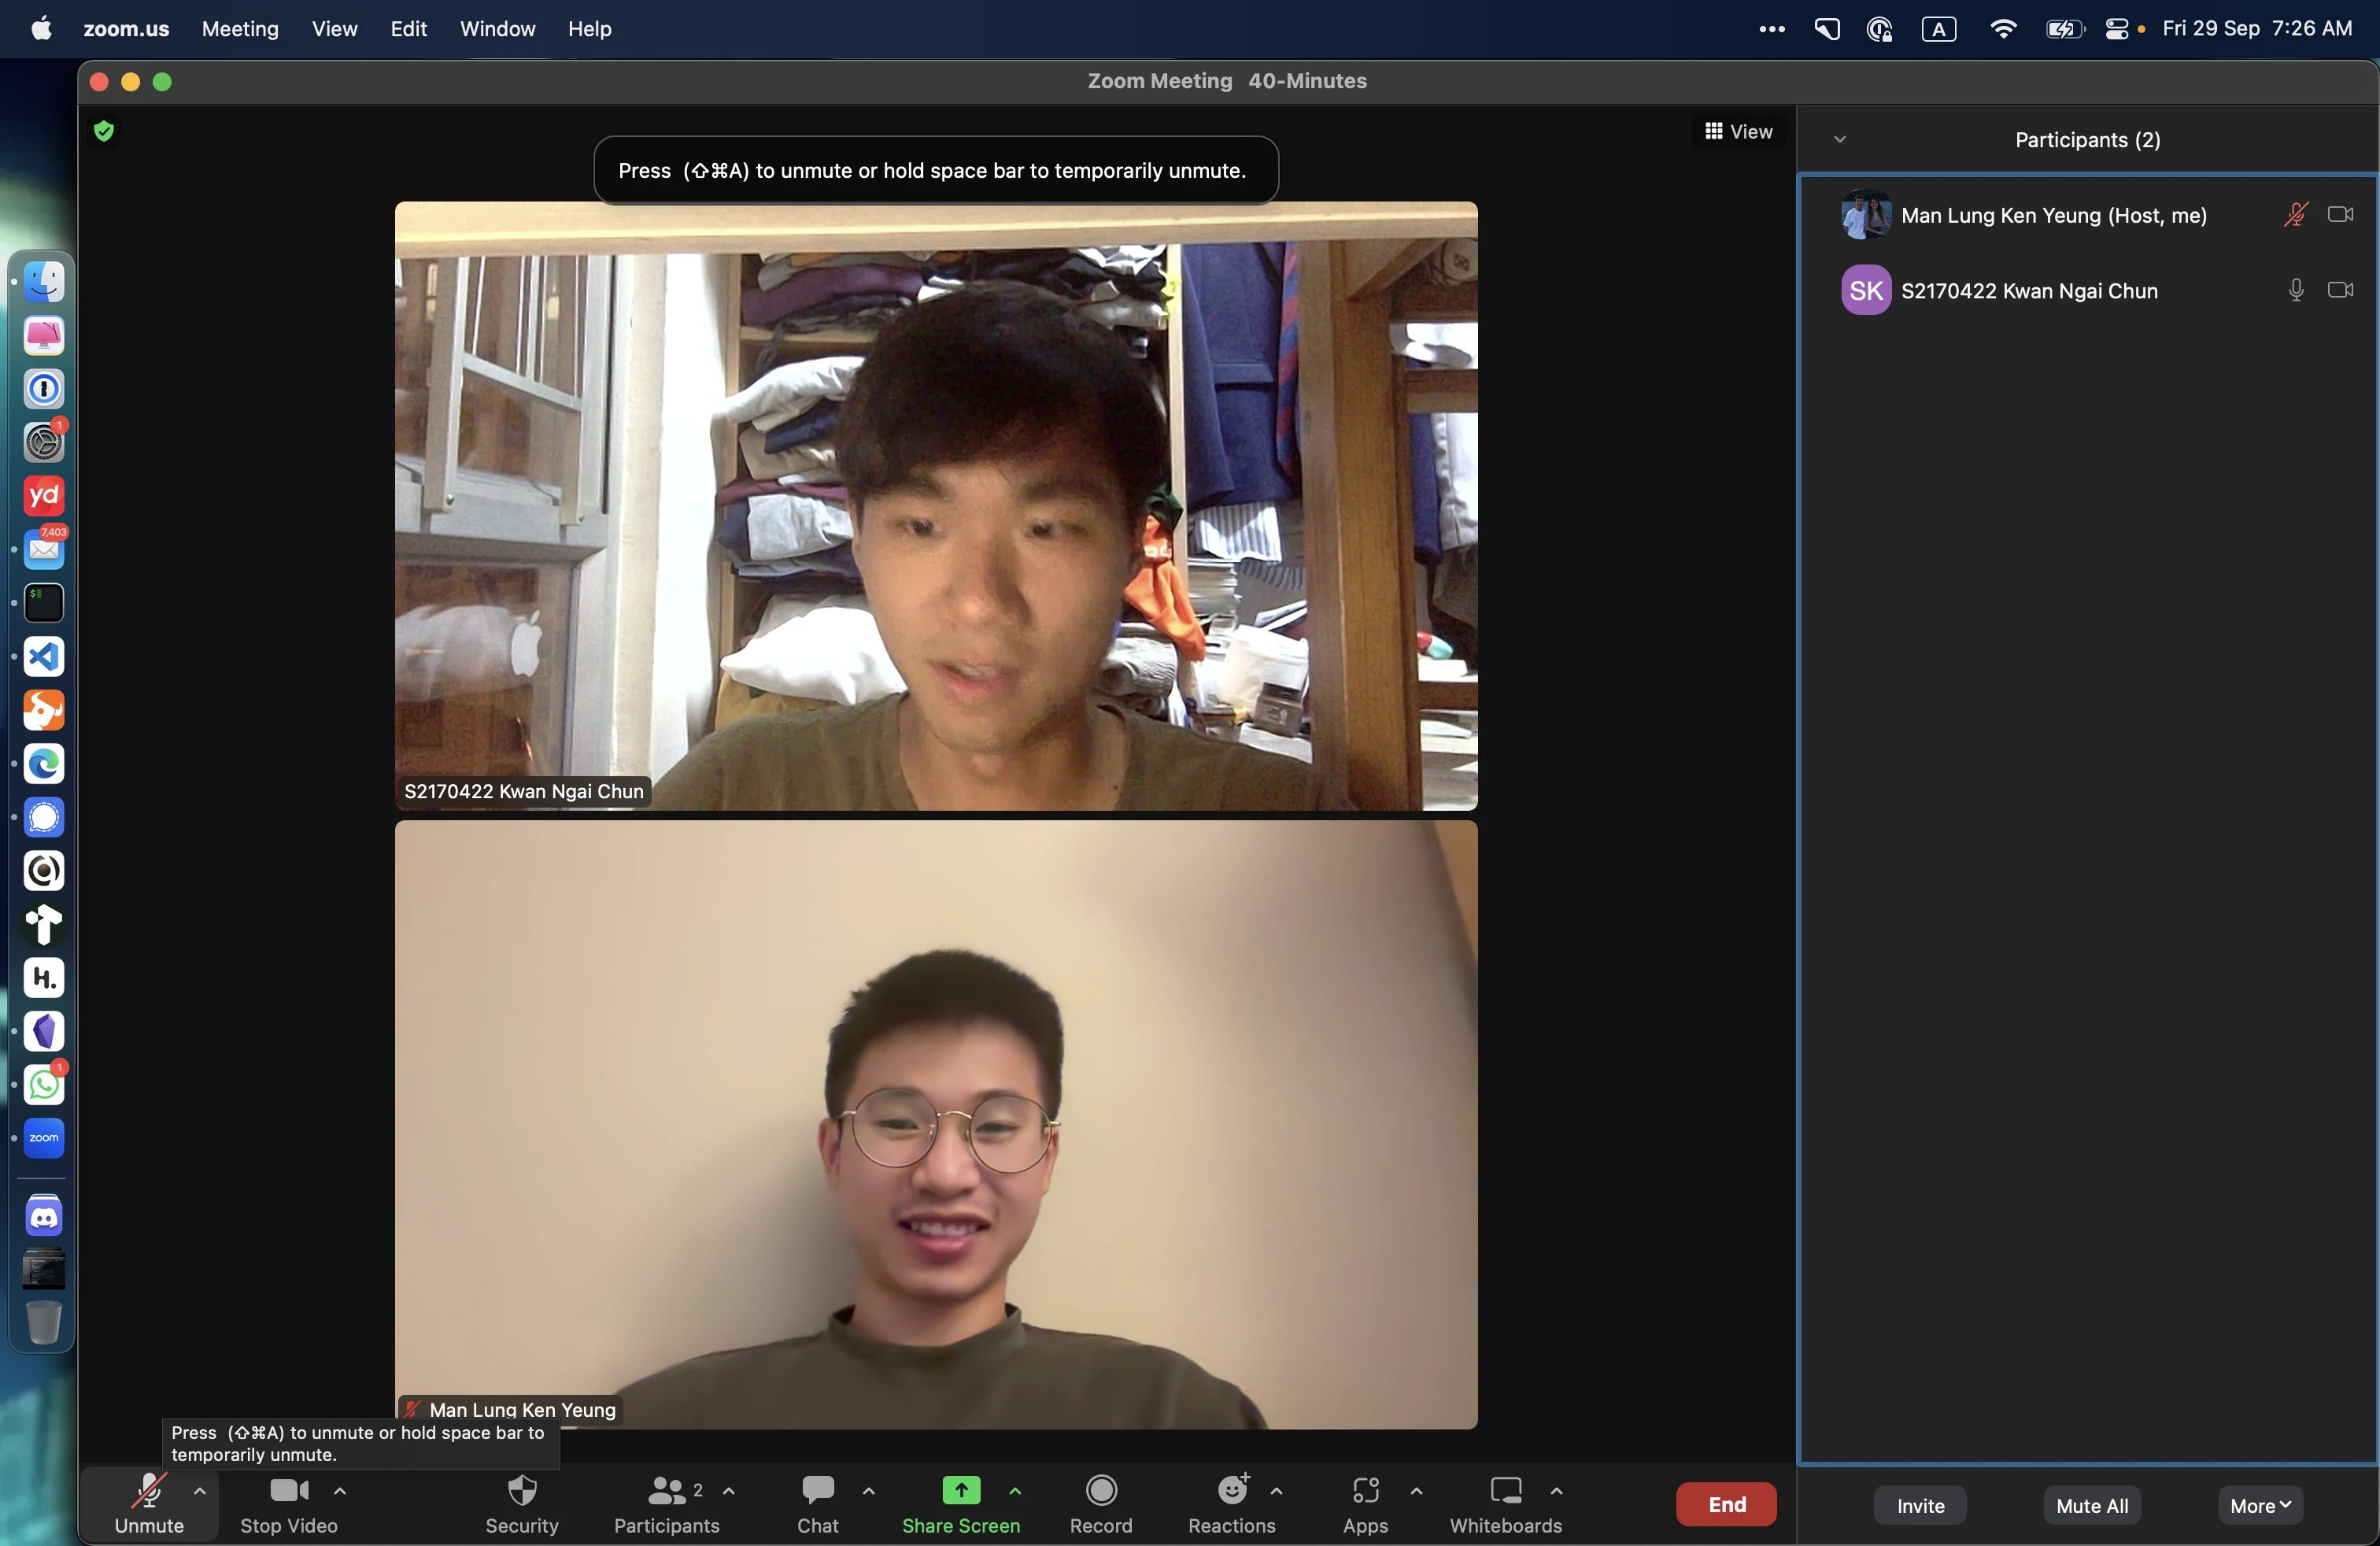Open WhatsApp from the Dock
This screenshot has width=2380, height=1546.
pos(44,1084)
